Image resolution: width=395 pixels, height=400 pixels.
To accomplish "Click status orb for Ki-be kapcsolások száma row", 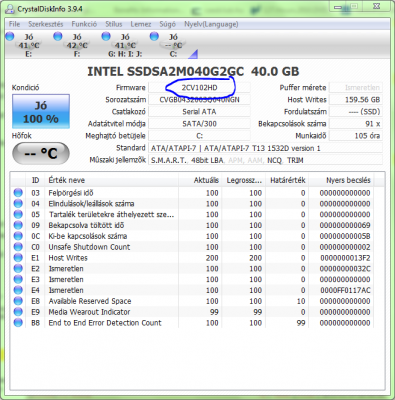I will click(x=18, y=236).
